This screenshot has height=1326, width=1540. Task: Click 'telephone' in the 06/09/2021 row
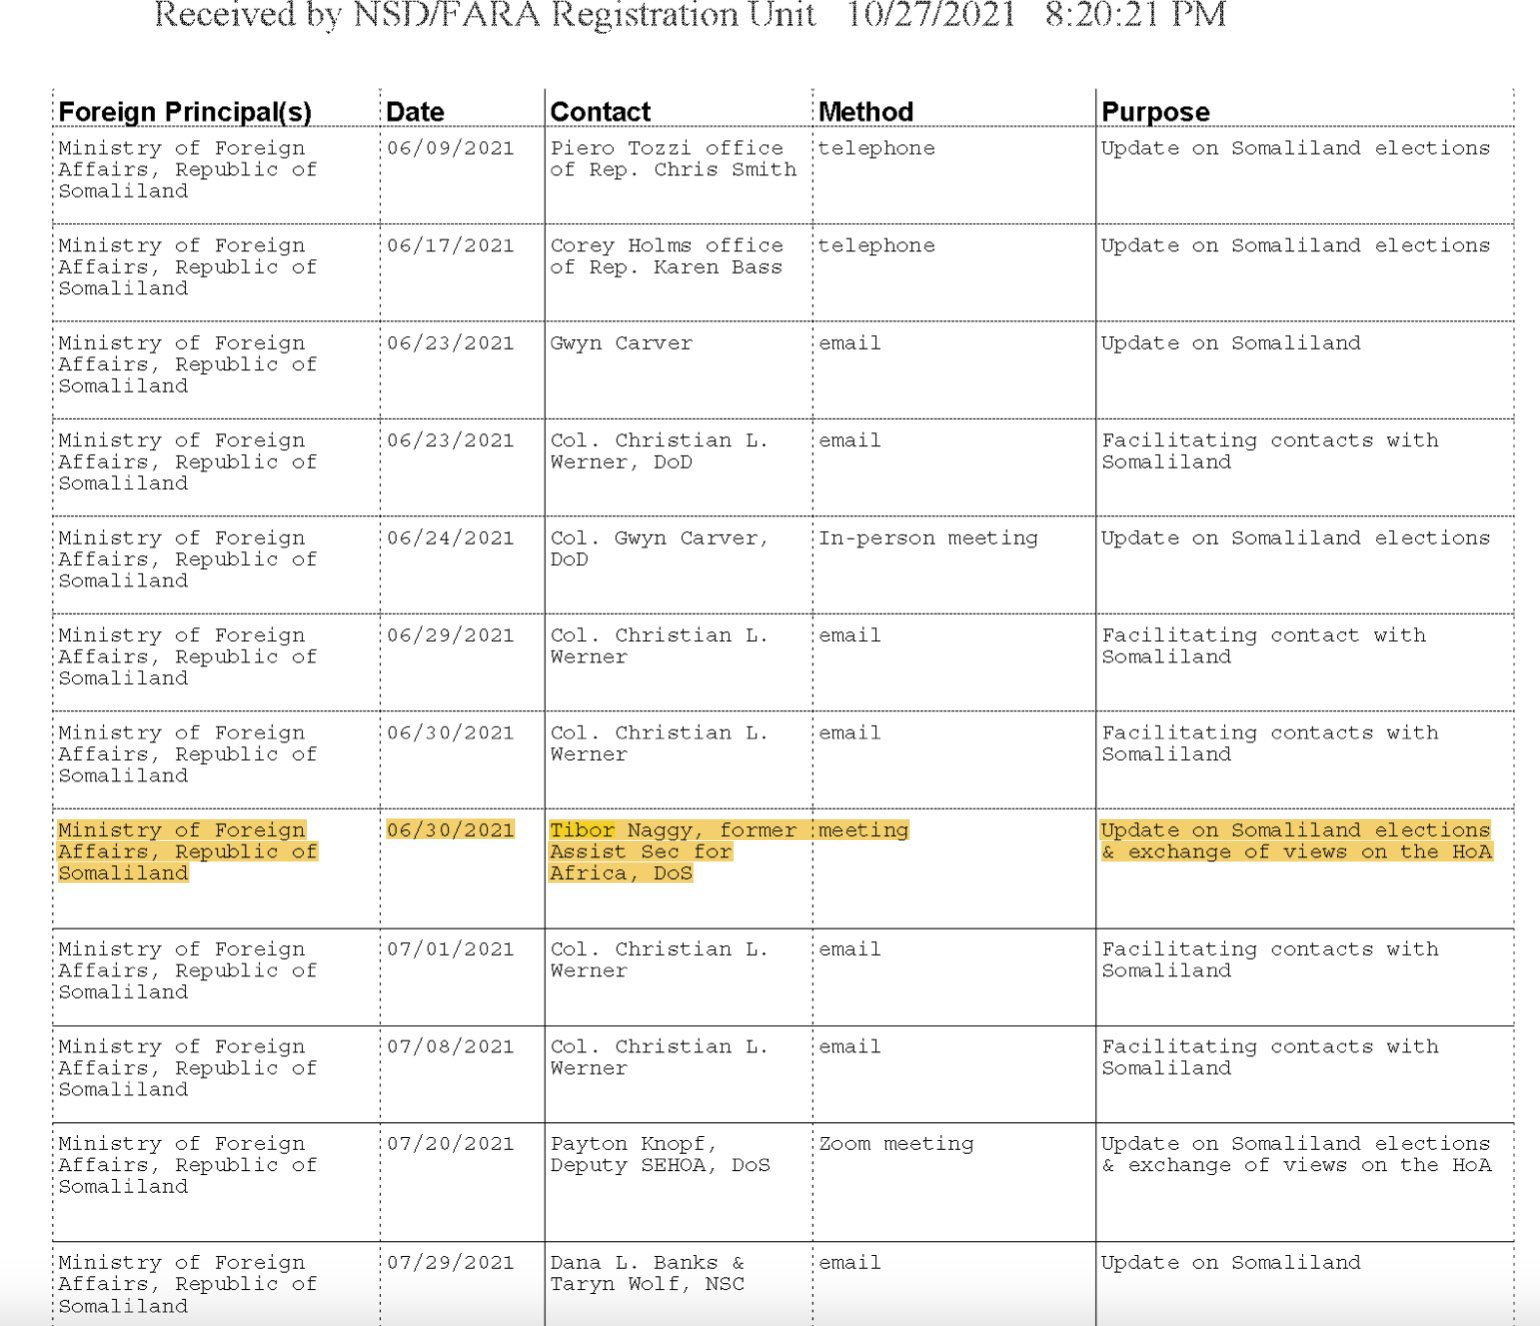(x=877, y=148)
